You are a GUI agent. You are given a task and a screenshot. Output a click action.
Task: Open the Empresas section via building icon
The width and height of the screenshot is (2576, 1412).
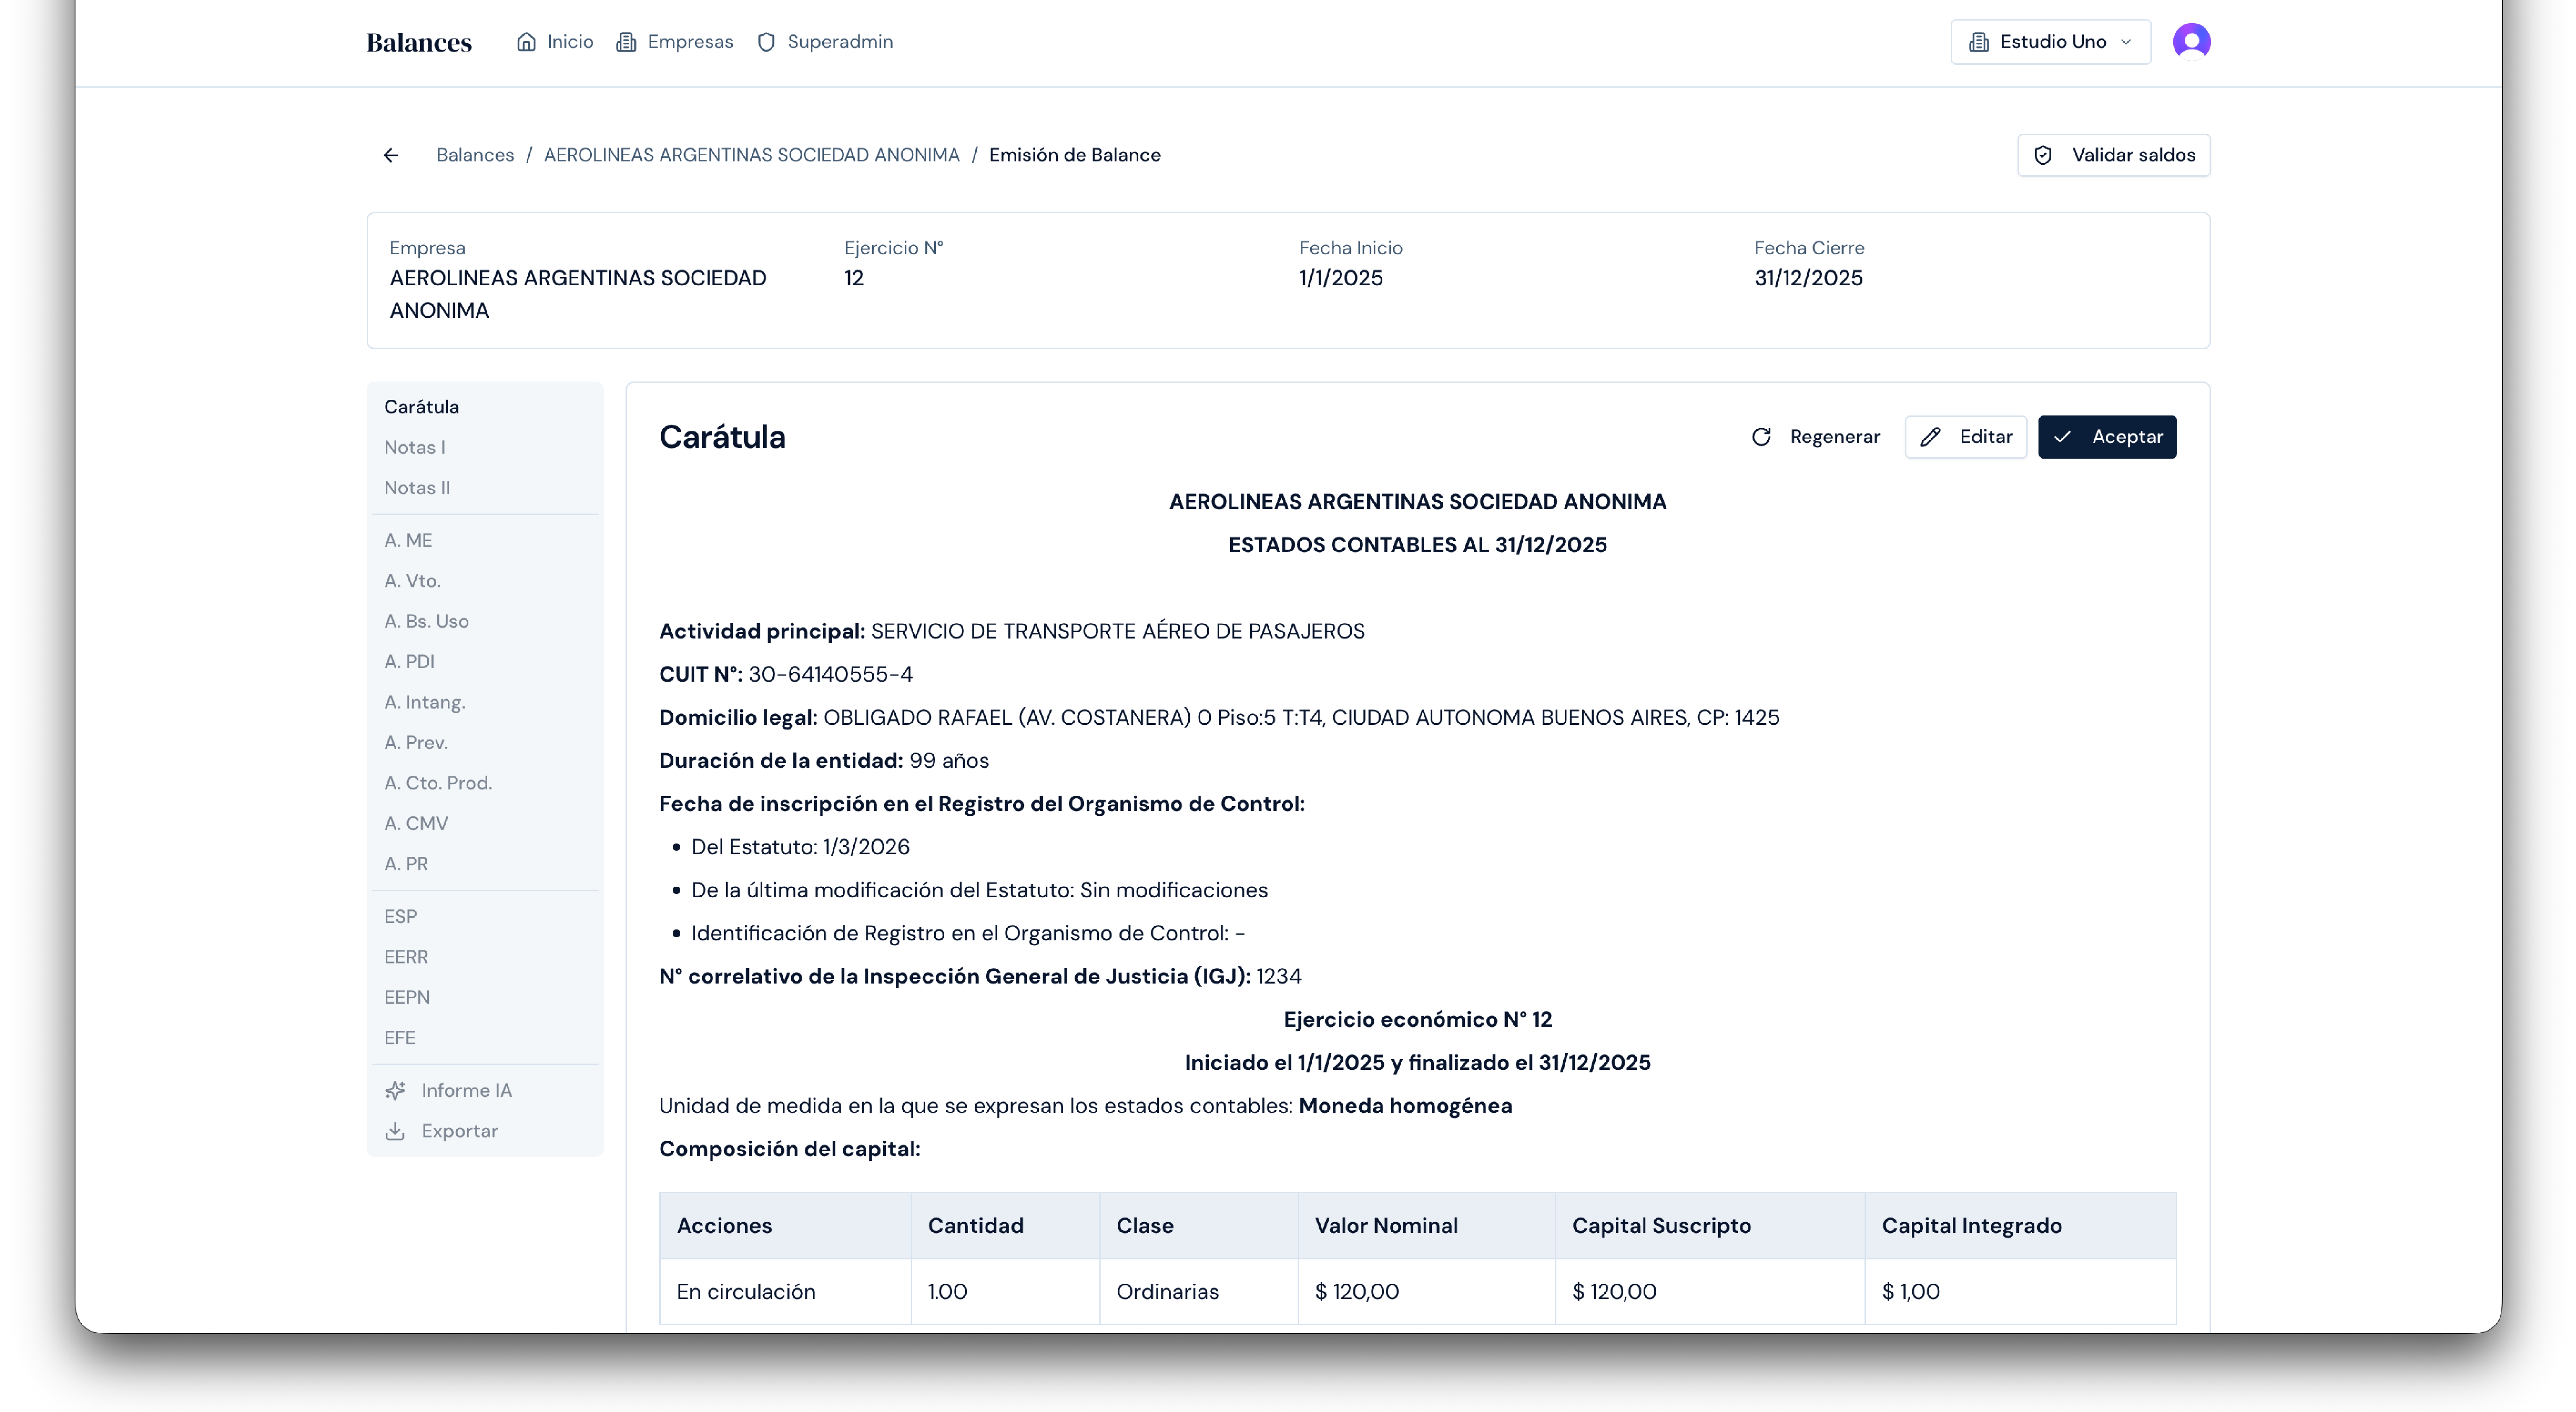pos(626,41)
